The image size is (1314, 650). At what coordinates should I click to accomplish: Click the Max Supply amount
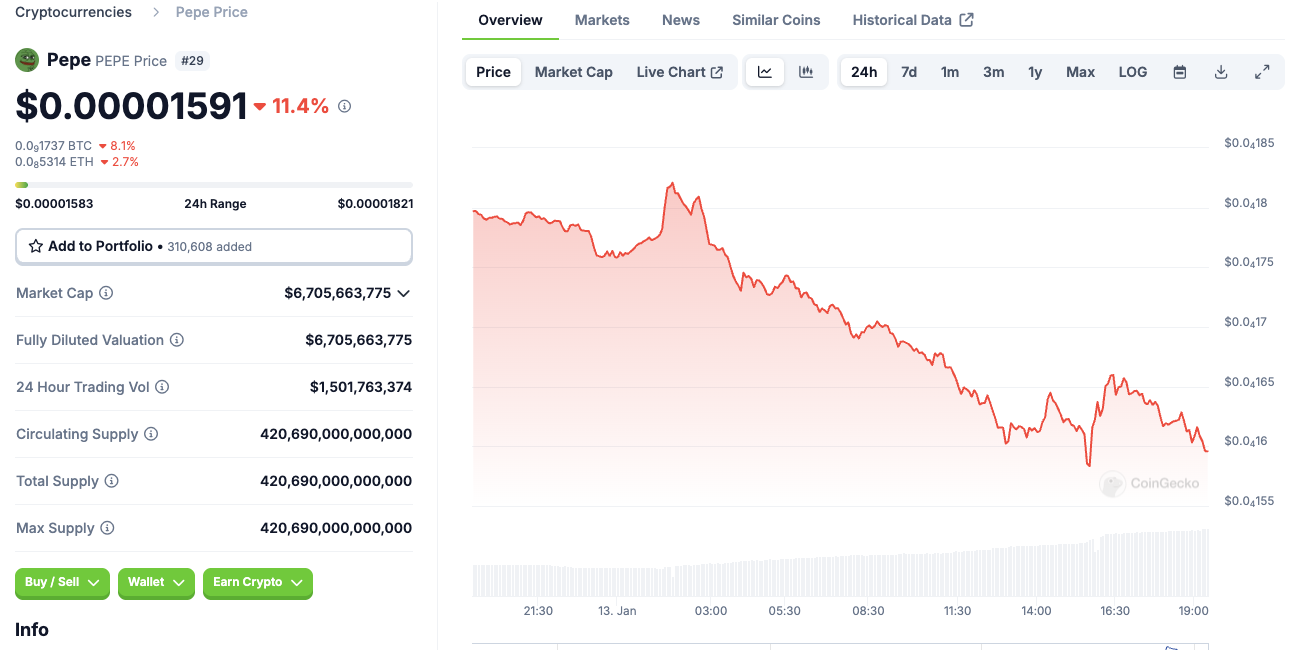[336, 528]
